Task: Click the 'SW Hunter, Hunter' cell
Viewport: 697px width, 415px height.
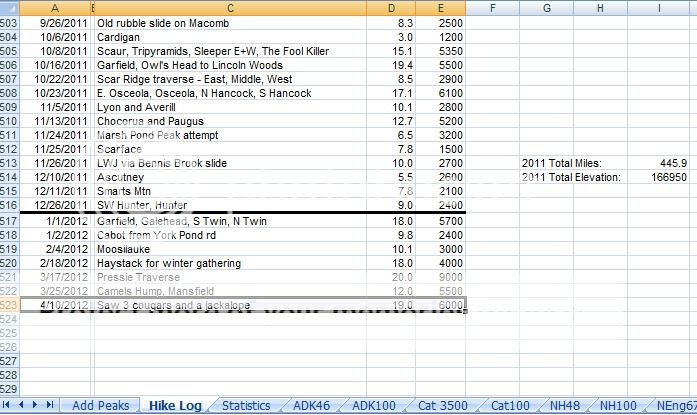Action: pos(230,205)
